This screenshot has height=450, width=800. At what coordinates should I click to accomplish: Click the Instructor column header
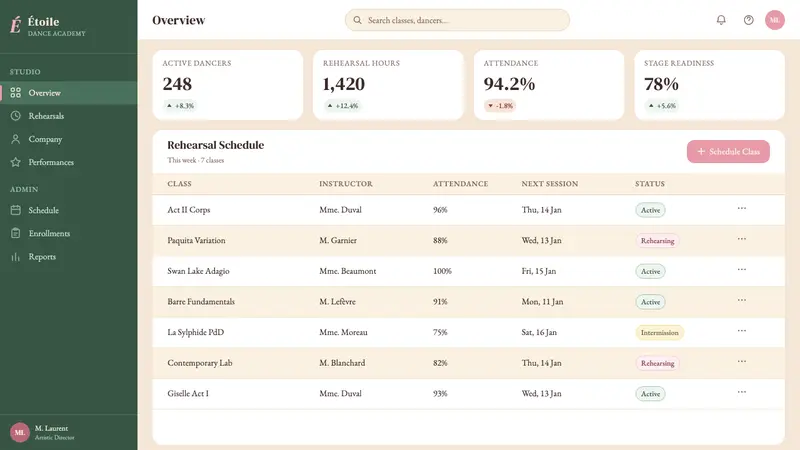tap(346, 184)
